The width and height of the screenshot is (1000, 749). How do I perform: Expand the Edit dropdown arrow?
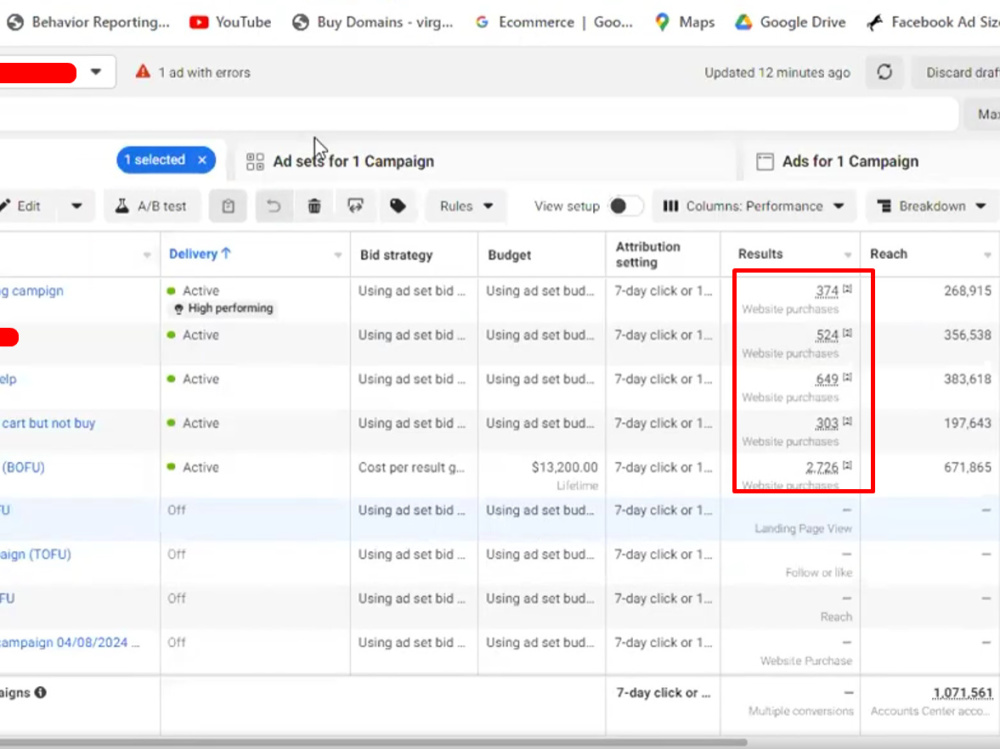pos(77,206)
